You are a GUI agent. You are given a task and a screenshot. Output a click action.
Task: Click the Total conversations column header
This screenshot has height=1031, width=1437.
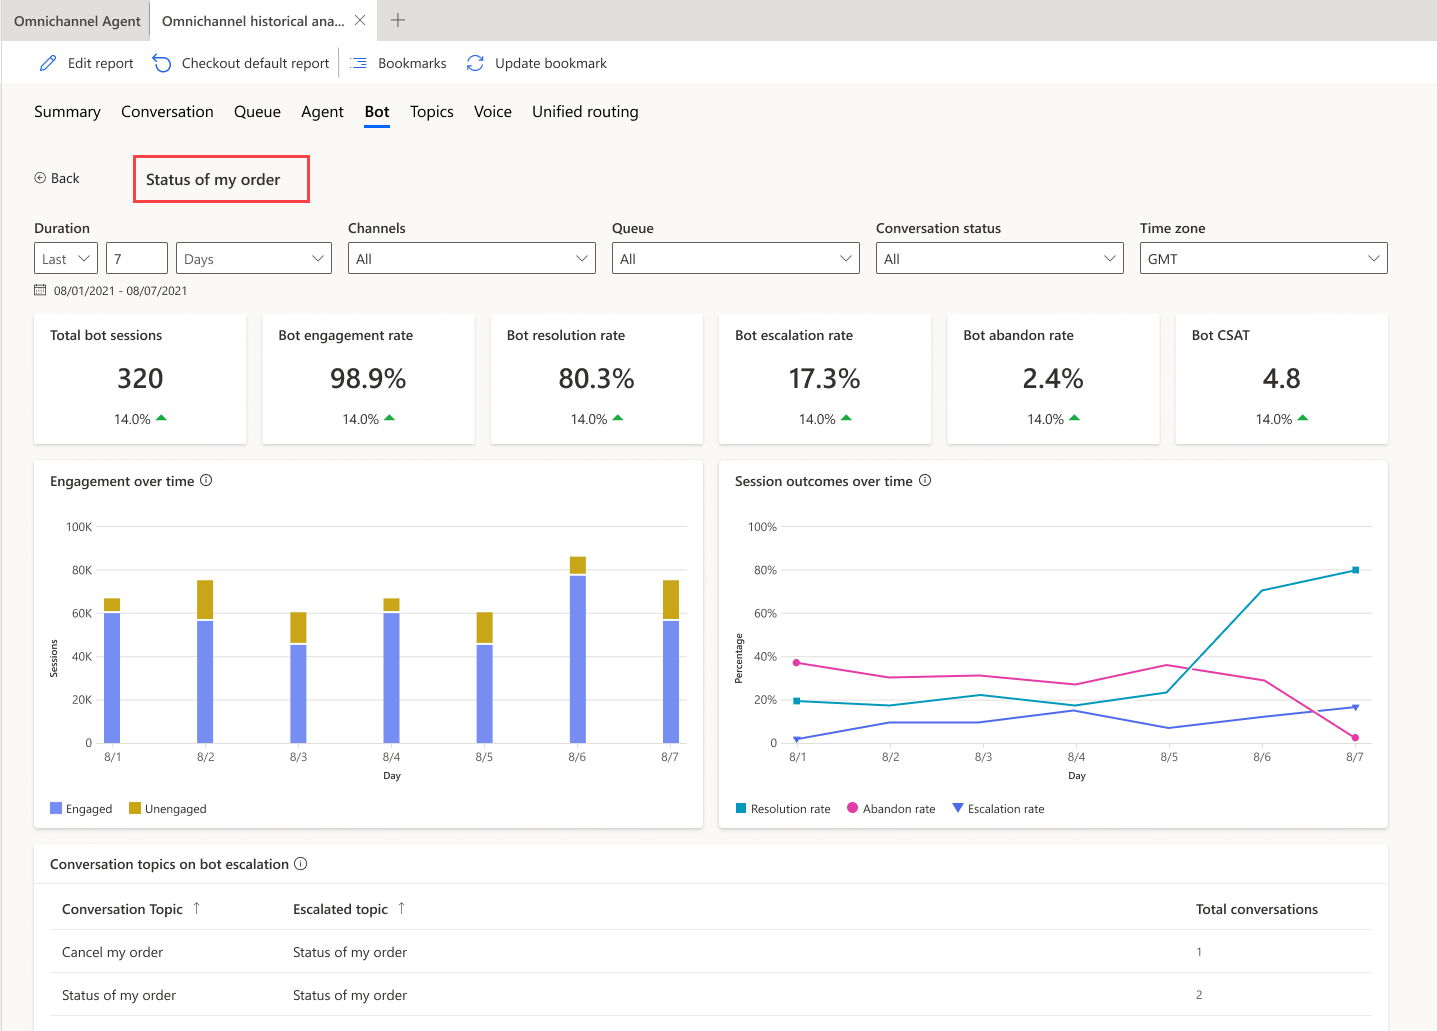coord(1257,909)
